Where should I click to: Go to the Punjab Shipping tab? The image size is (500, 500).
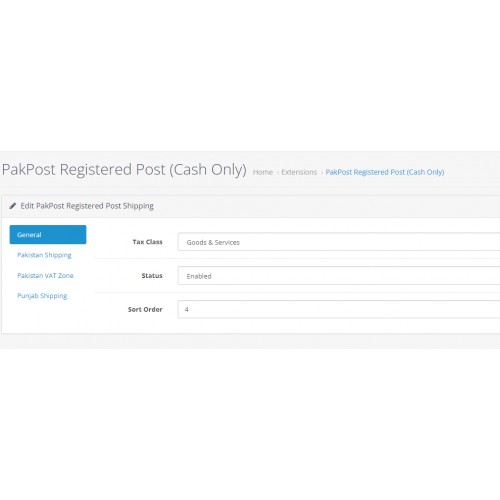[x=42, y=296]
